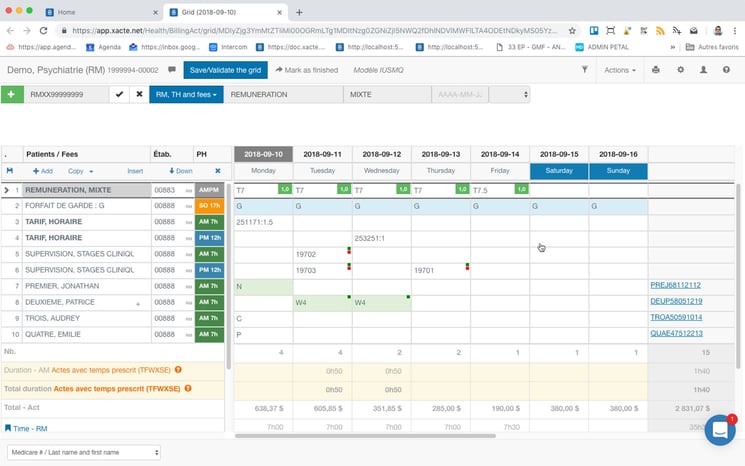
Task: Confirm with the checkmark icon
Action: pos(119,95)
